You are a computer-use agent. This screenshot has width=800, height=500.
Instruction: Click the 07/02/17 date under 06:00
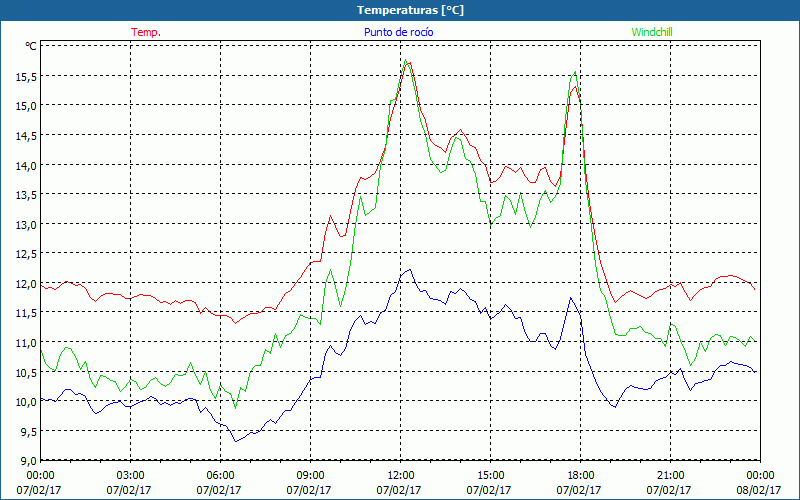(219, 490)
